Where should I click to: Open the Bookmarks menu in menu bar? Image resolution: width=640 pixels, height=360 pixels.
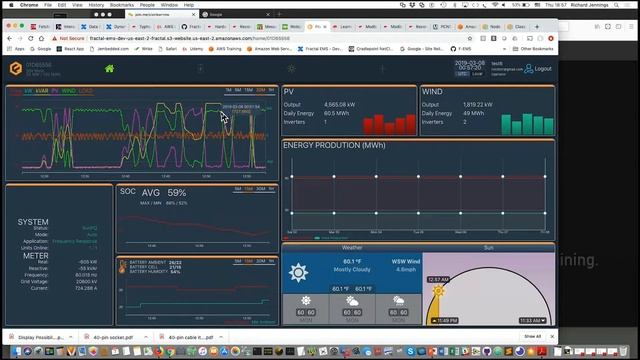click(122, 5)
